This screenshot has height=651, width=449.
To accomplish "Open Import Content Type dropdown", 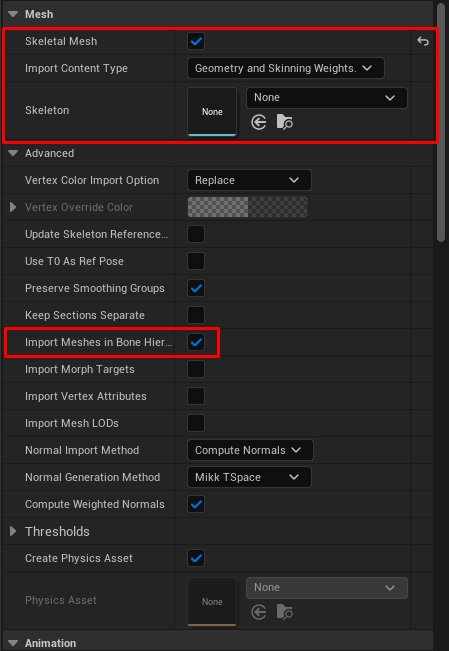I will (286, 68).
